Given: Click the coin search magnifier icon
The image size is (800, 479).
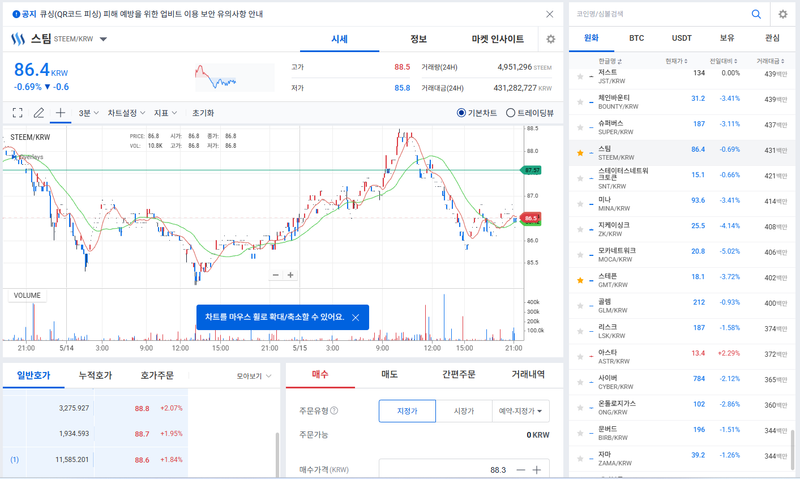Looking at the screenshot, I should point(756,14).
